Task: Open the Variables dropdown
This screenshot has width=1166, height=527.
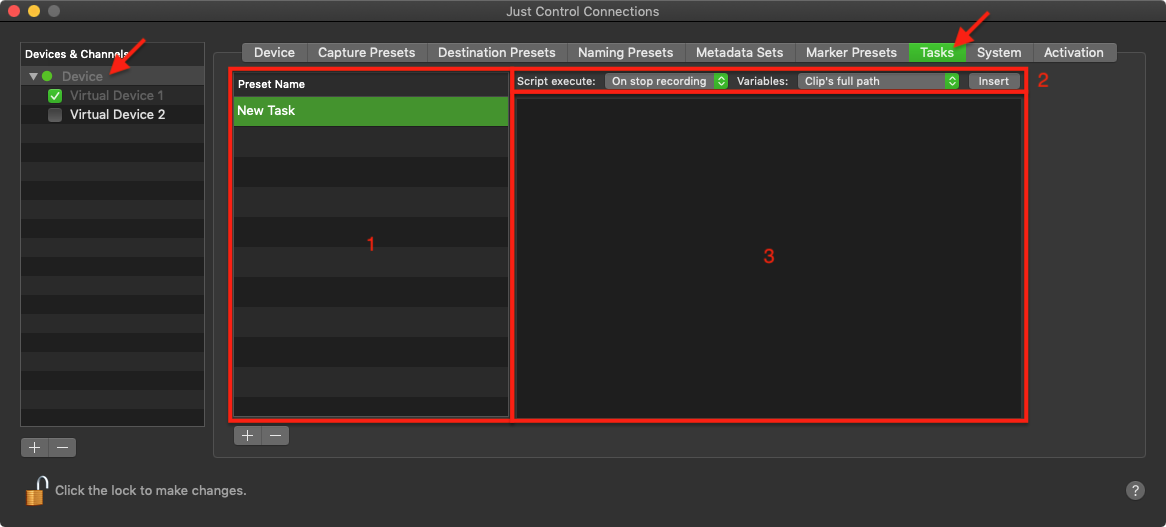Action: pyautogui.click(x=878, y=81)
